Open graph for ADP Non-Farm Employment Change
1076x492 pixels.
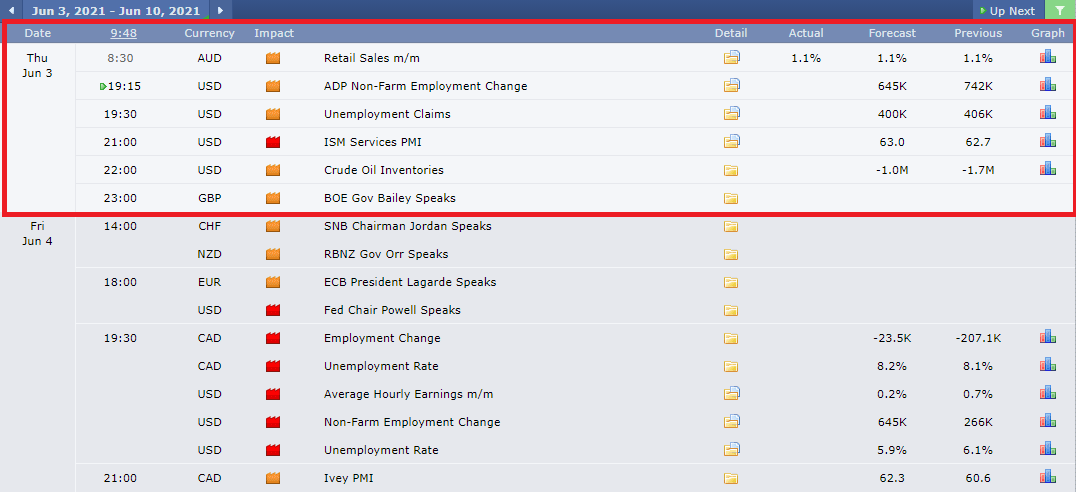tap(1047, 85)
